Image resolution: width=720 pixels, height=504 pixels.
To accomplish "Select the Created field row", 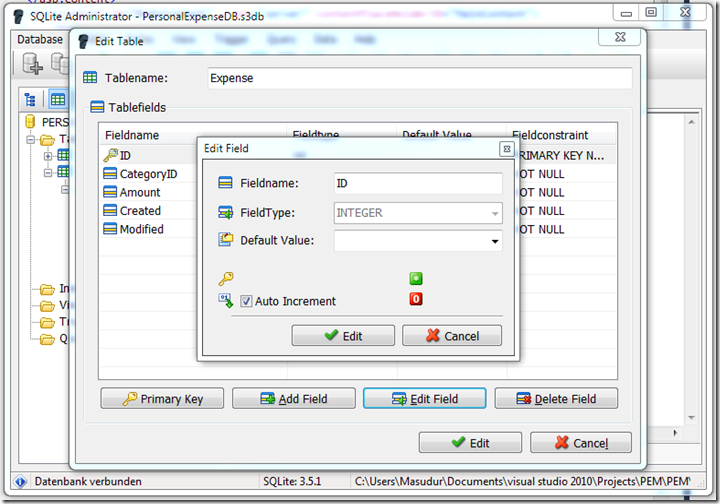I will (358, 211).
